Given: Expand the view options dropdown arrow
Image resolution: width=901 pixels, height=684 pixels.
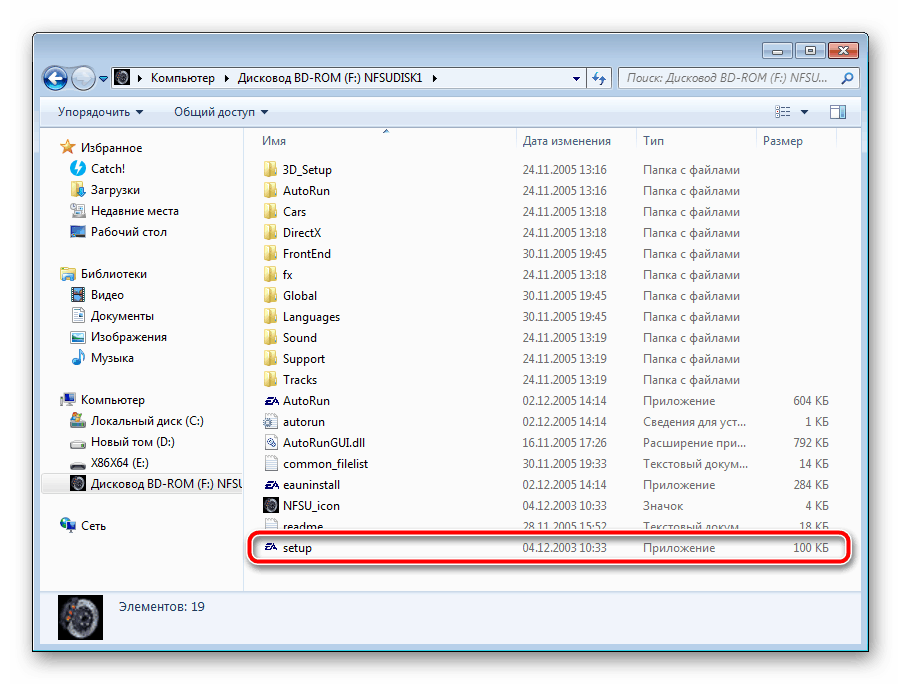Looking at the screenshot, I should coord(804,112).
